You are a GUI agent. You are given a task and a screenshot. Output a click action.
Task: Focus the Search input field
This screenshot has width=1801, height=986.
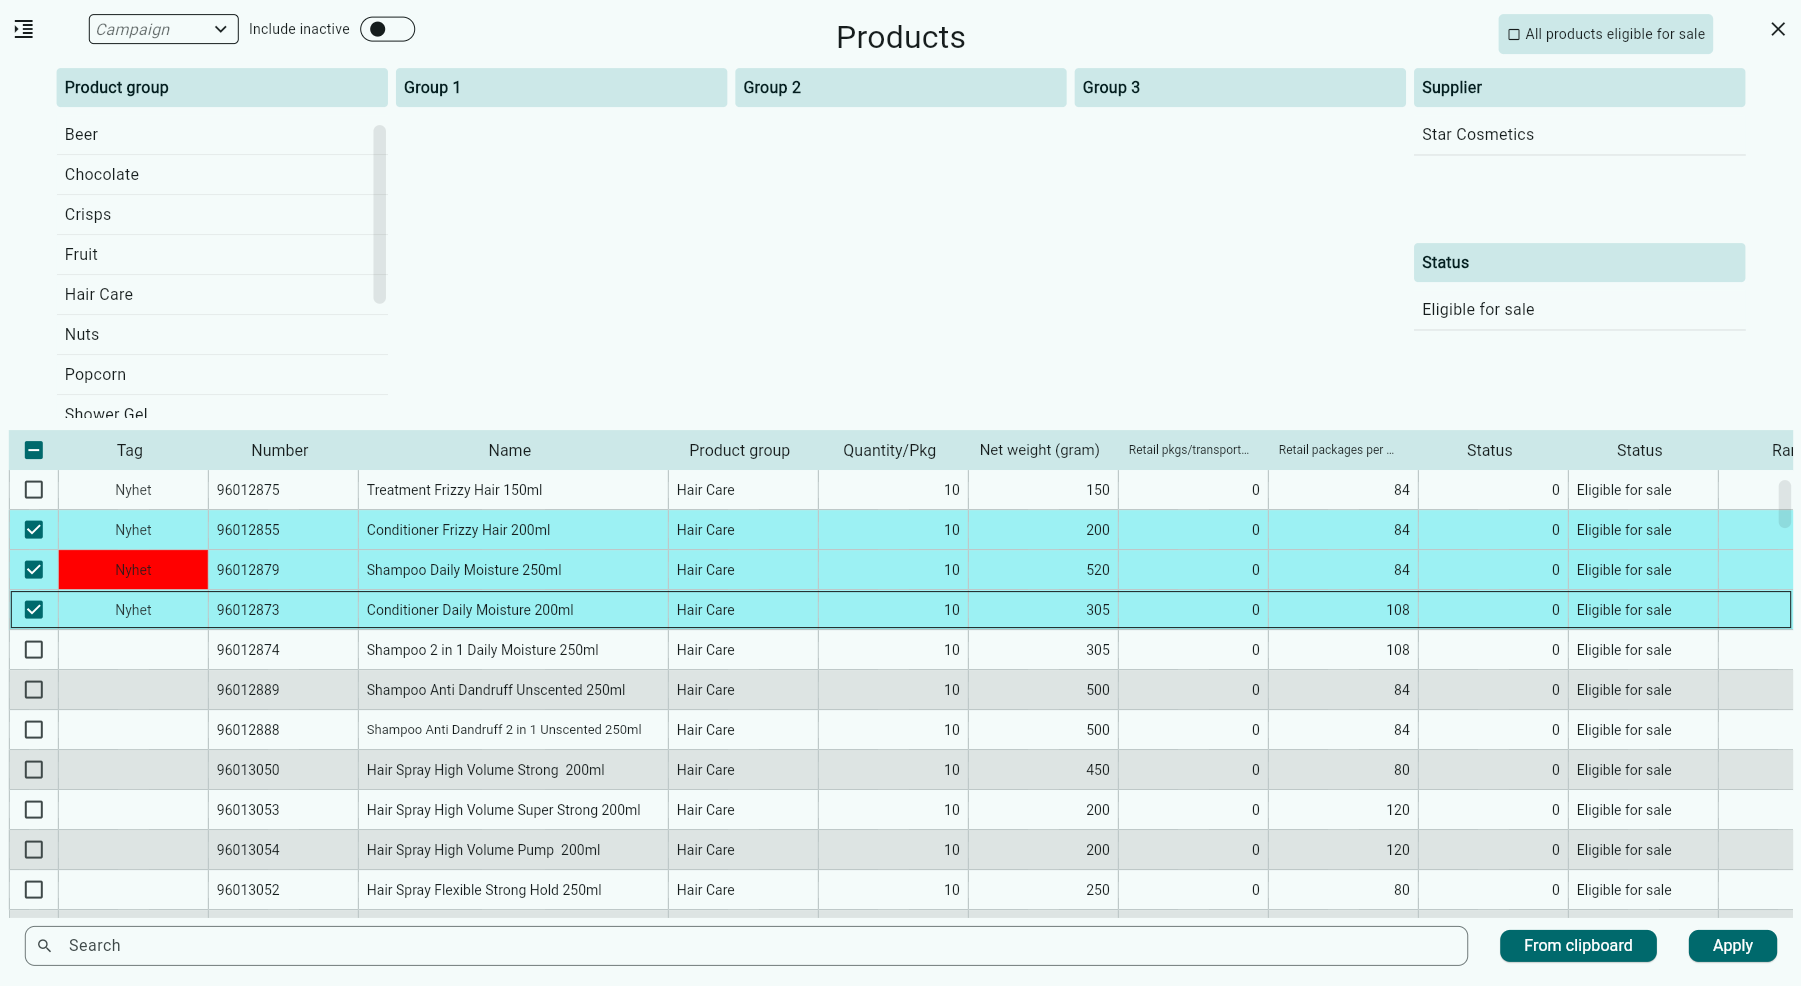click(x=746, y=946)
